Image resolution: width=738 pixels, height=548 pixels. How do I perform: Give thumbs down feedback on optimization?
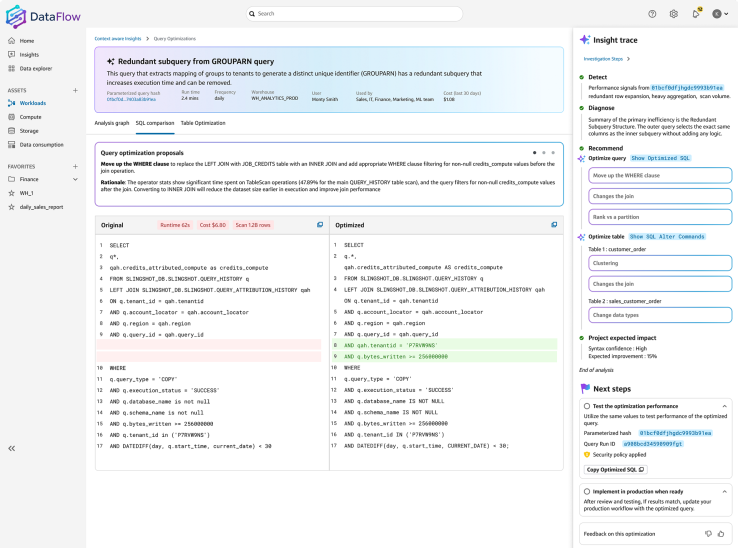[708, 533]
